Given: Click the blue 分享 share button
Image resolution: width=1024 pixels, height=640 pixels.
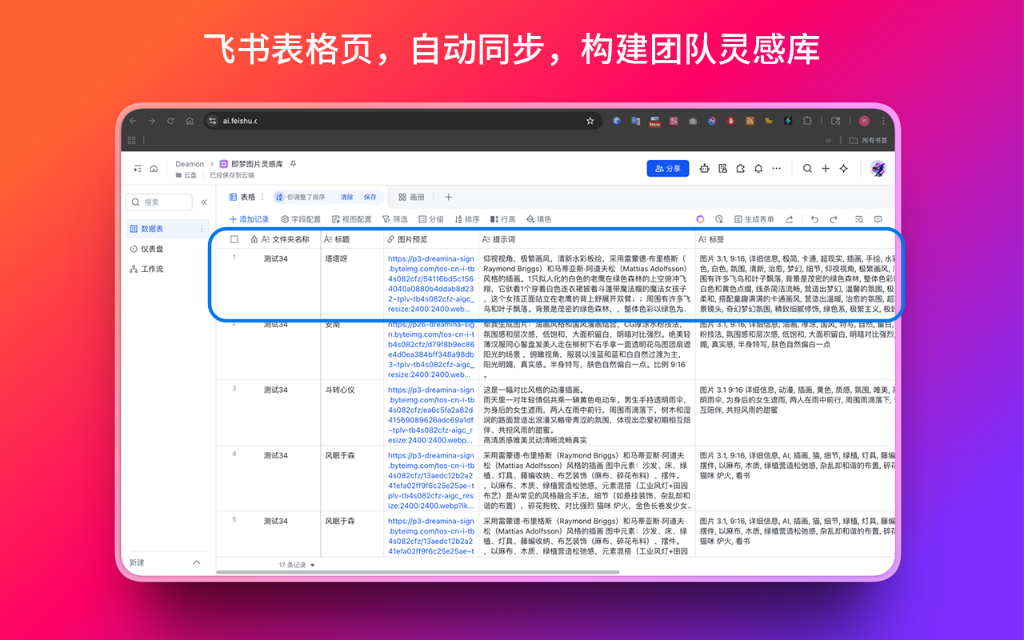Looking at the screenshot, I should (x=667, y=168).
